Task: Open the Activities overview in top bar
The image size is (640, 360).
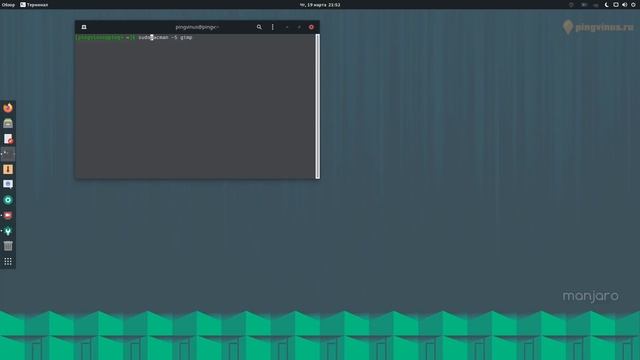Action: click(8, 5)
